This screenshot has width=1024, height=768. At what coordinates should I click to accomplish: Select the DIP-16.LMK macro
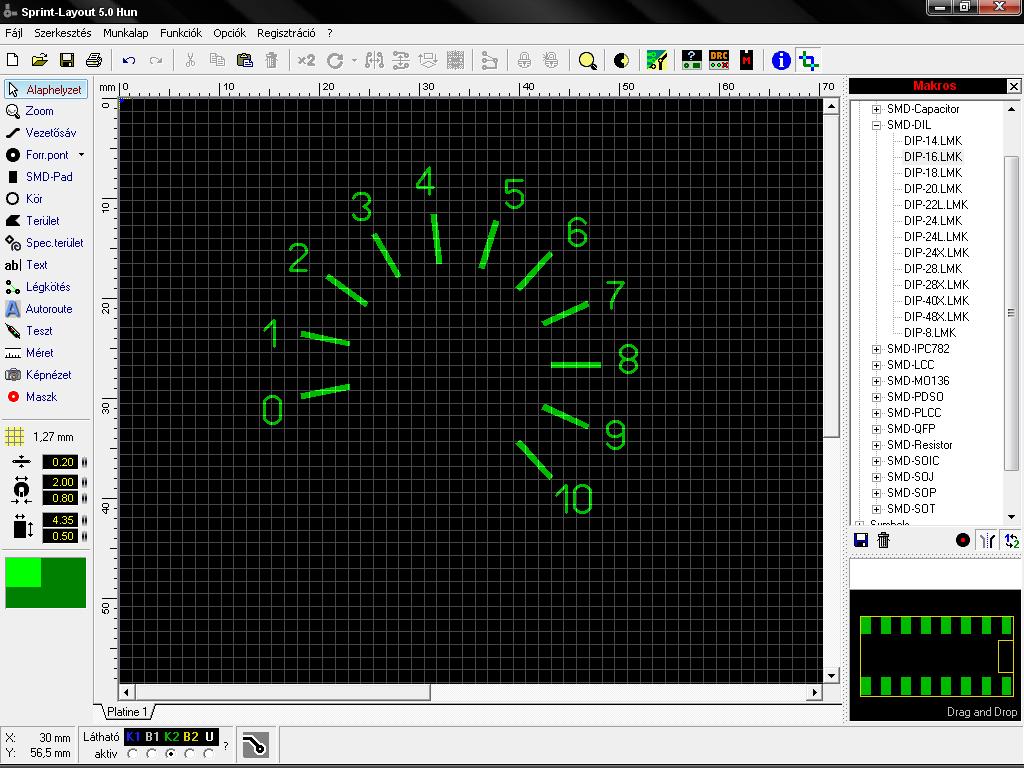point(933,157)
